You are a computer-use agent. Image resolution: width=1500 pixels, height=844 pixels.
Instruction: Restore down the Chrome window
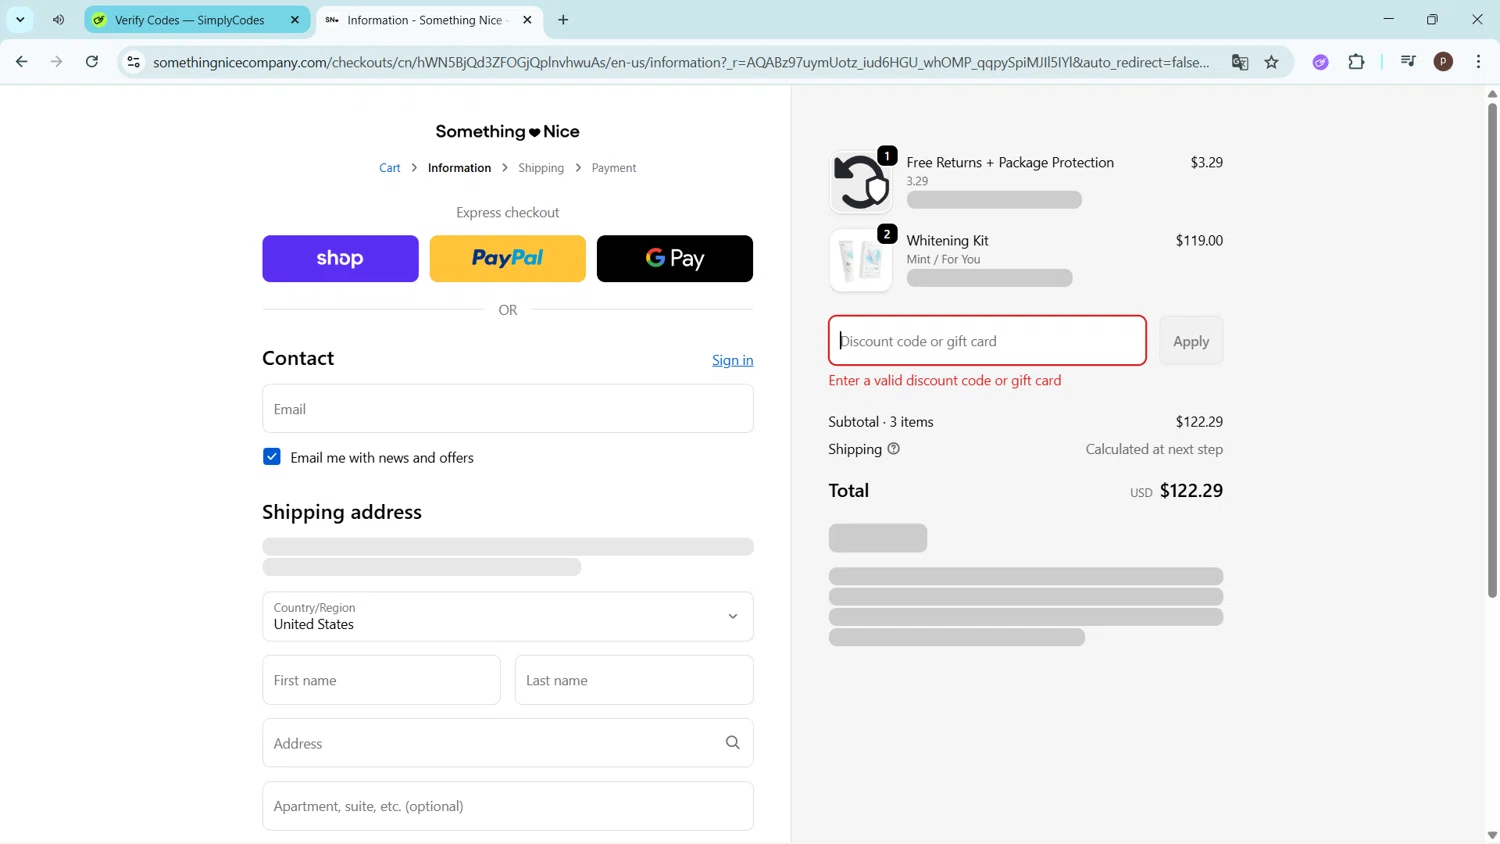pyautogui.click(x=1432, y=19)
